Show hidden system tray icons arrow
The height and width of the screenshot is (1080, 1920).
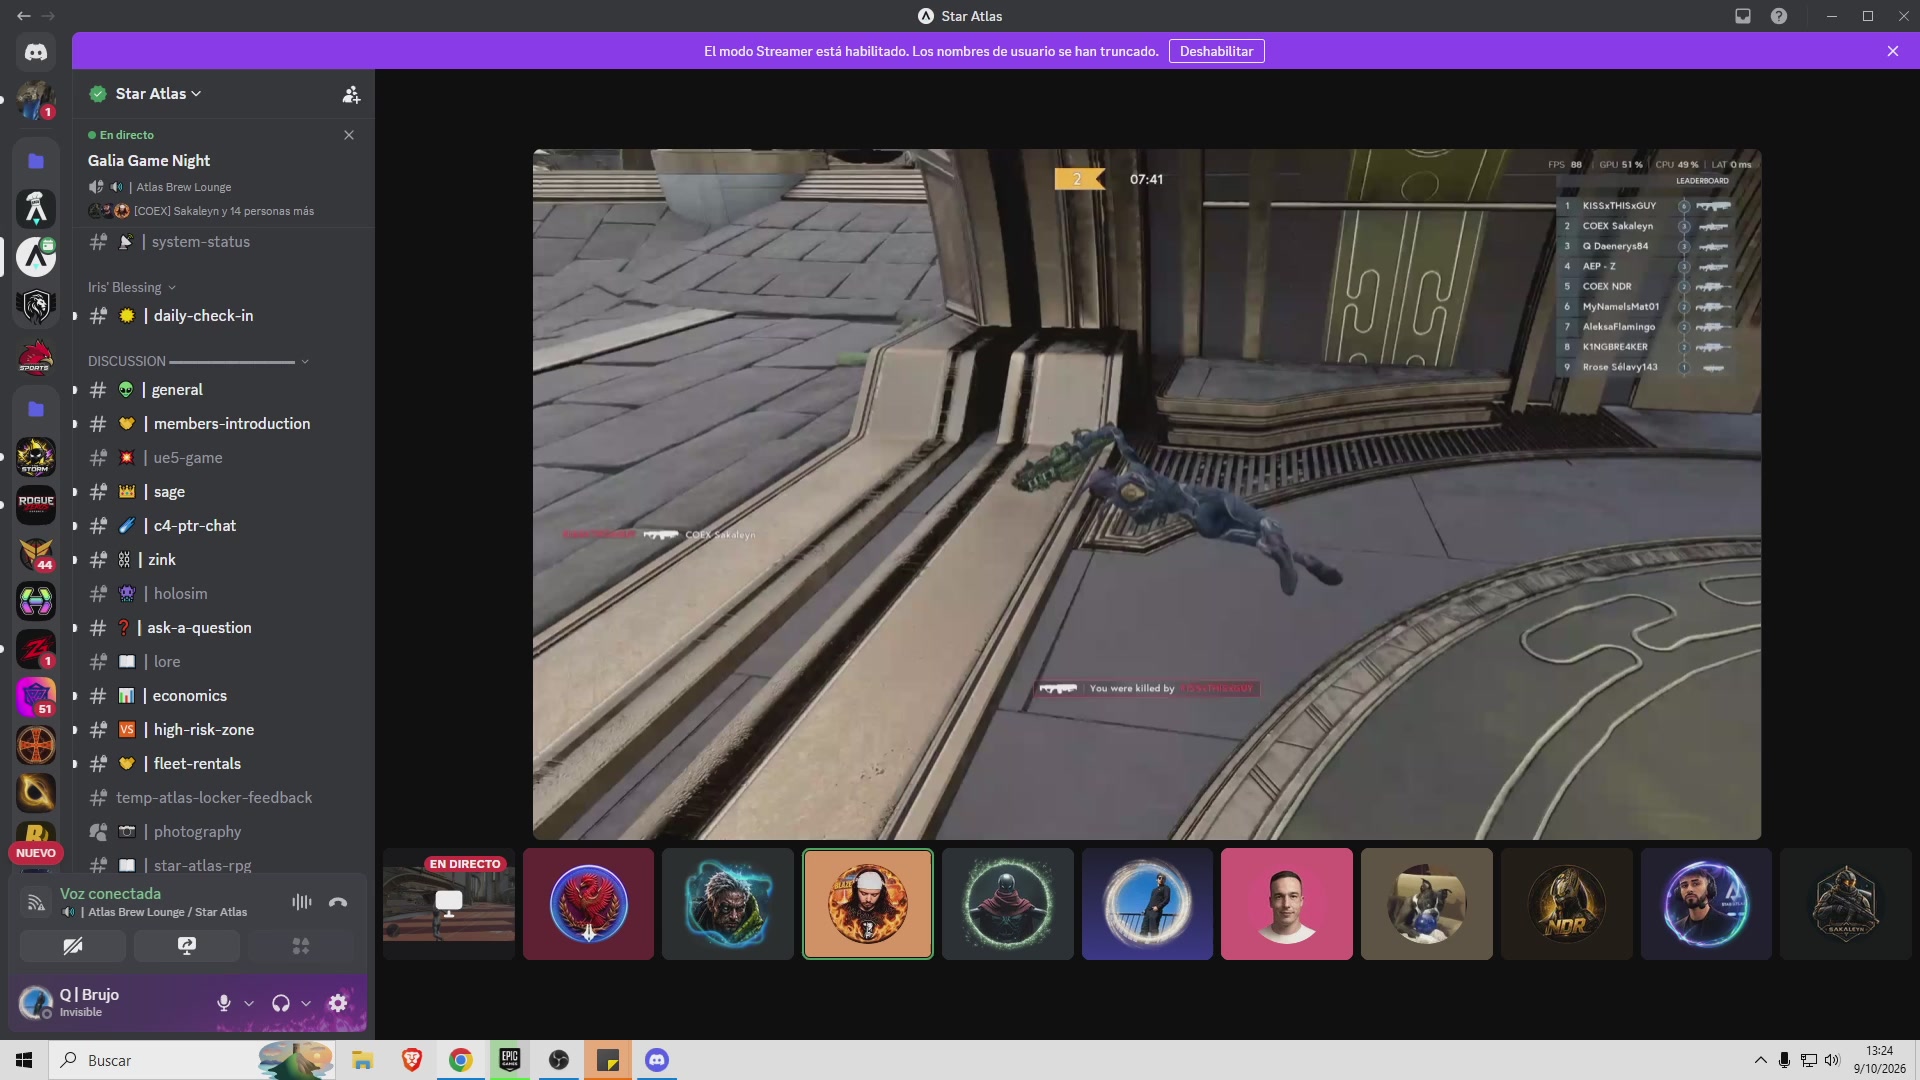click(x=1760, y=1060)
